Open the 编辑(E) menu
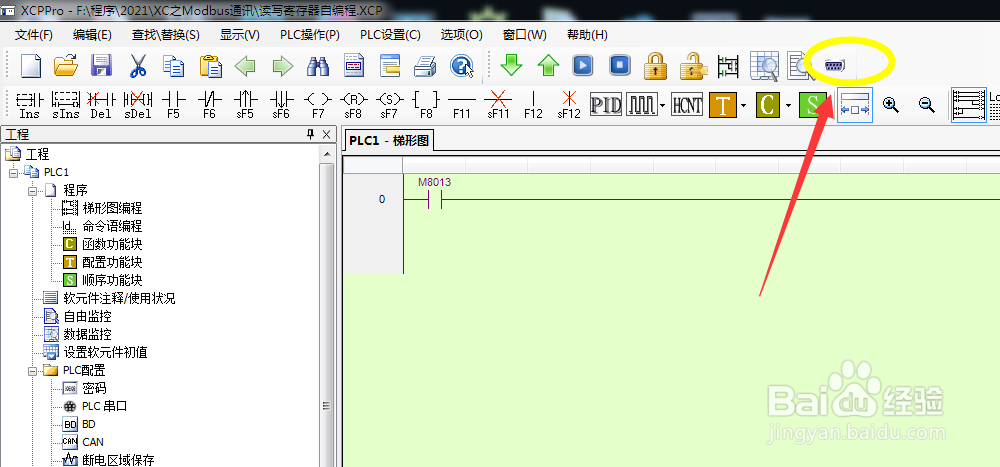This screenshot has height=467, width=1000. coord(92,35)
